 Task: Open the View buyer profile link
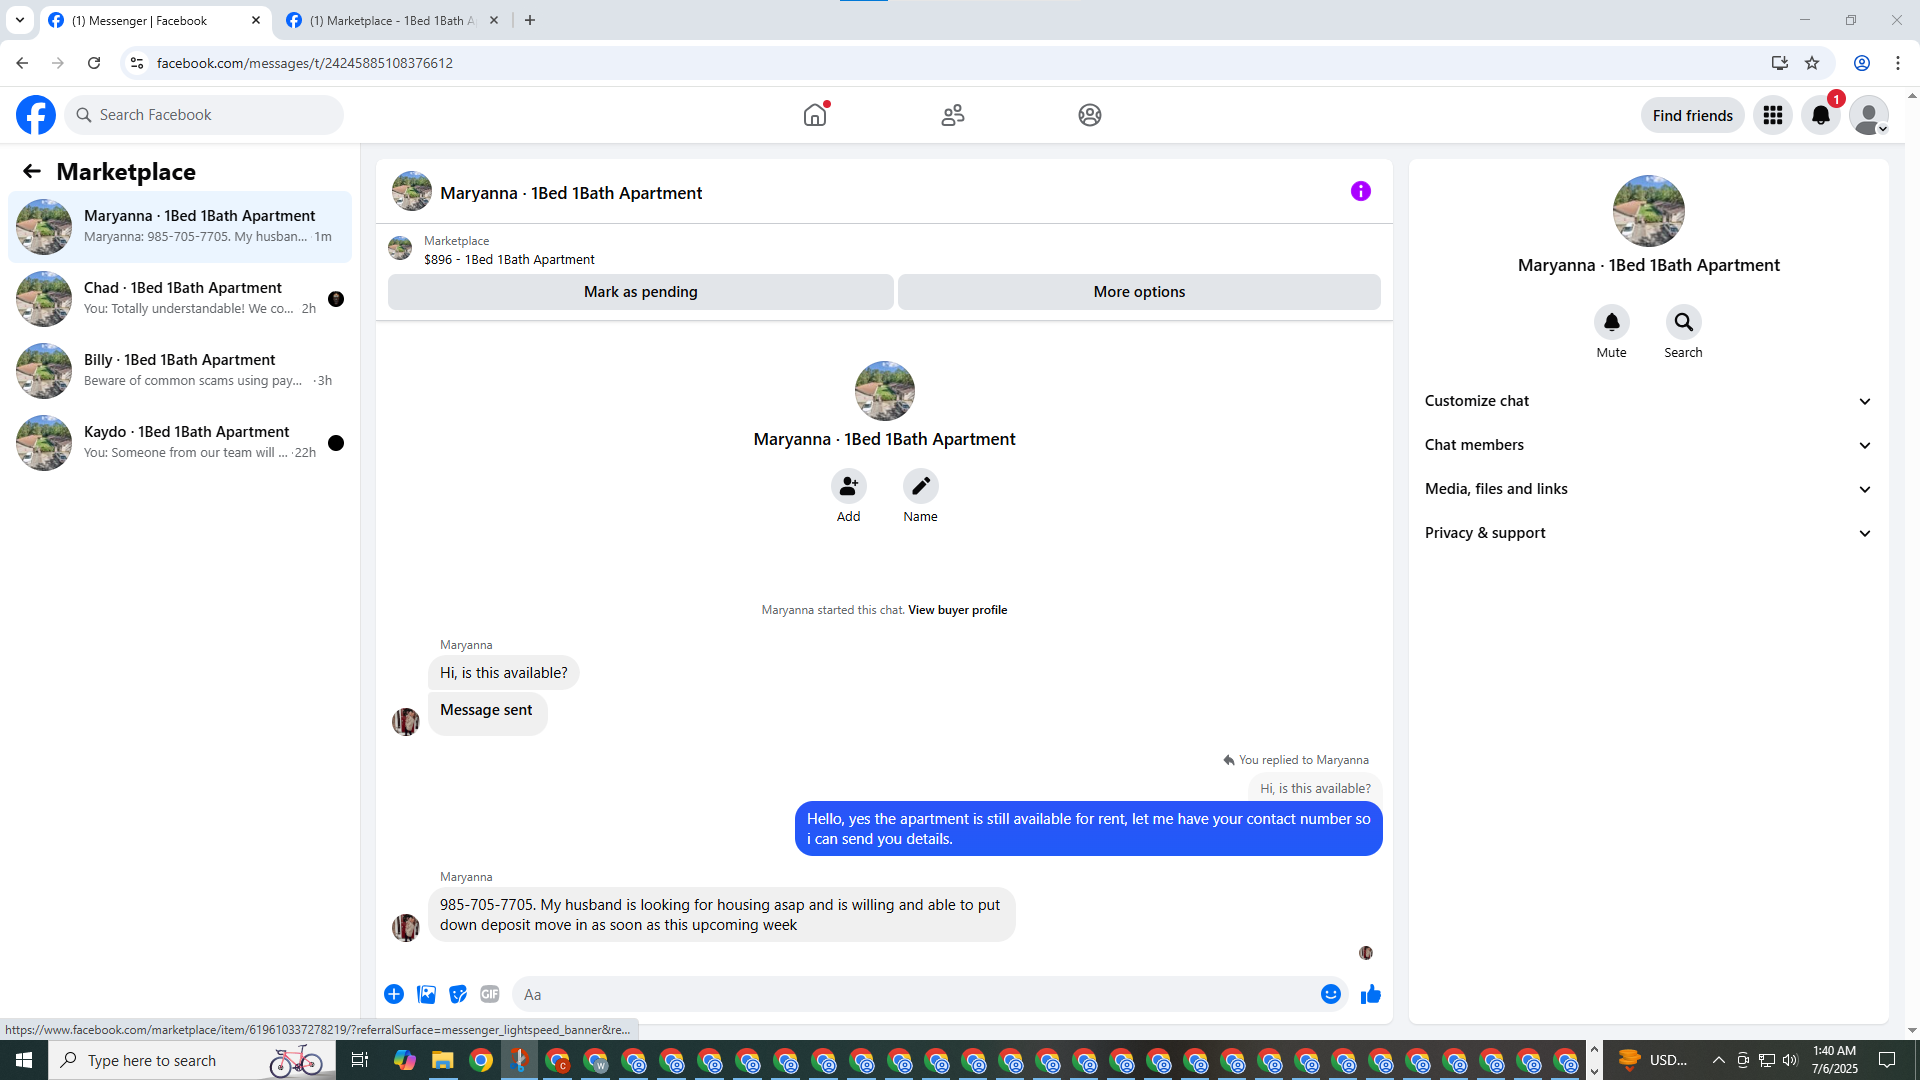(x=957, y=610)
